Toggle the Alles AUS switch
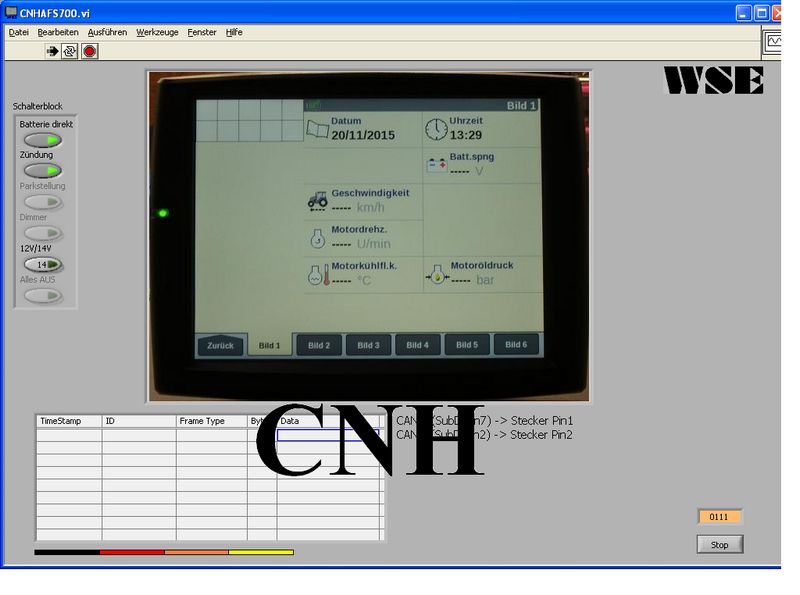Image resolution: width=800 pixels, height=595 pixels. (x=43, y=295)
